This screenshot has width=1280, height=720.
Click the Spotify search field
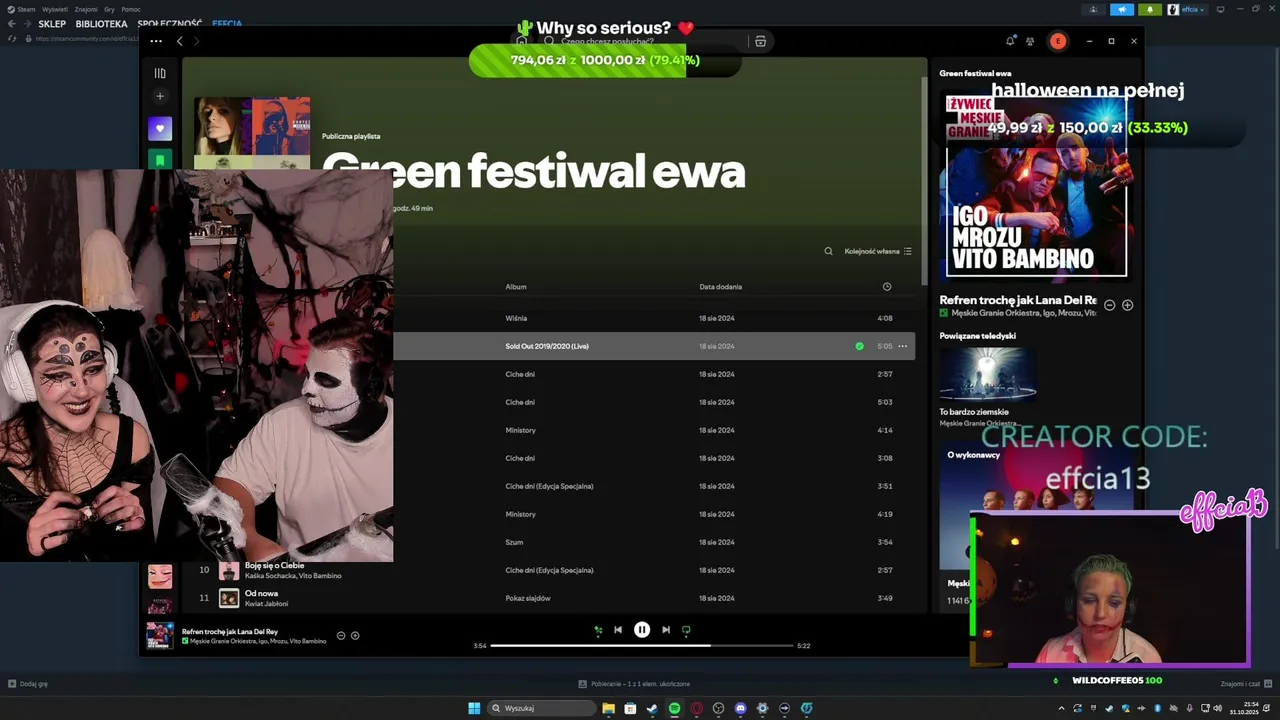(x=645, y=41)
